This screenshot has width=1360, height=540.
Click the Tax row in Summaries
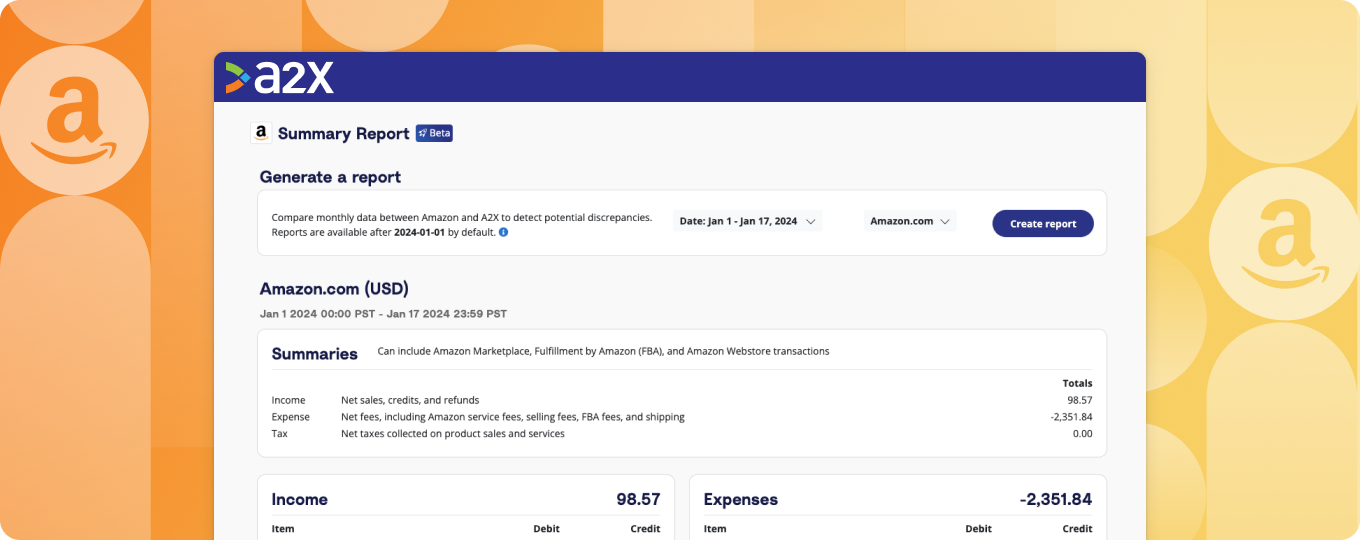(x=279, y=434)
